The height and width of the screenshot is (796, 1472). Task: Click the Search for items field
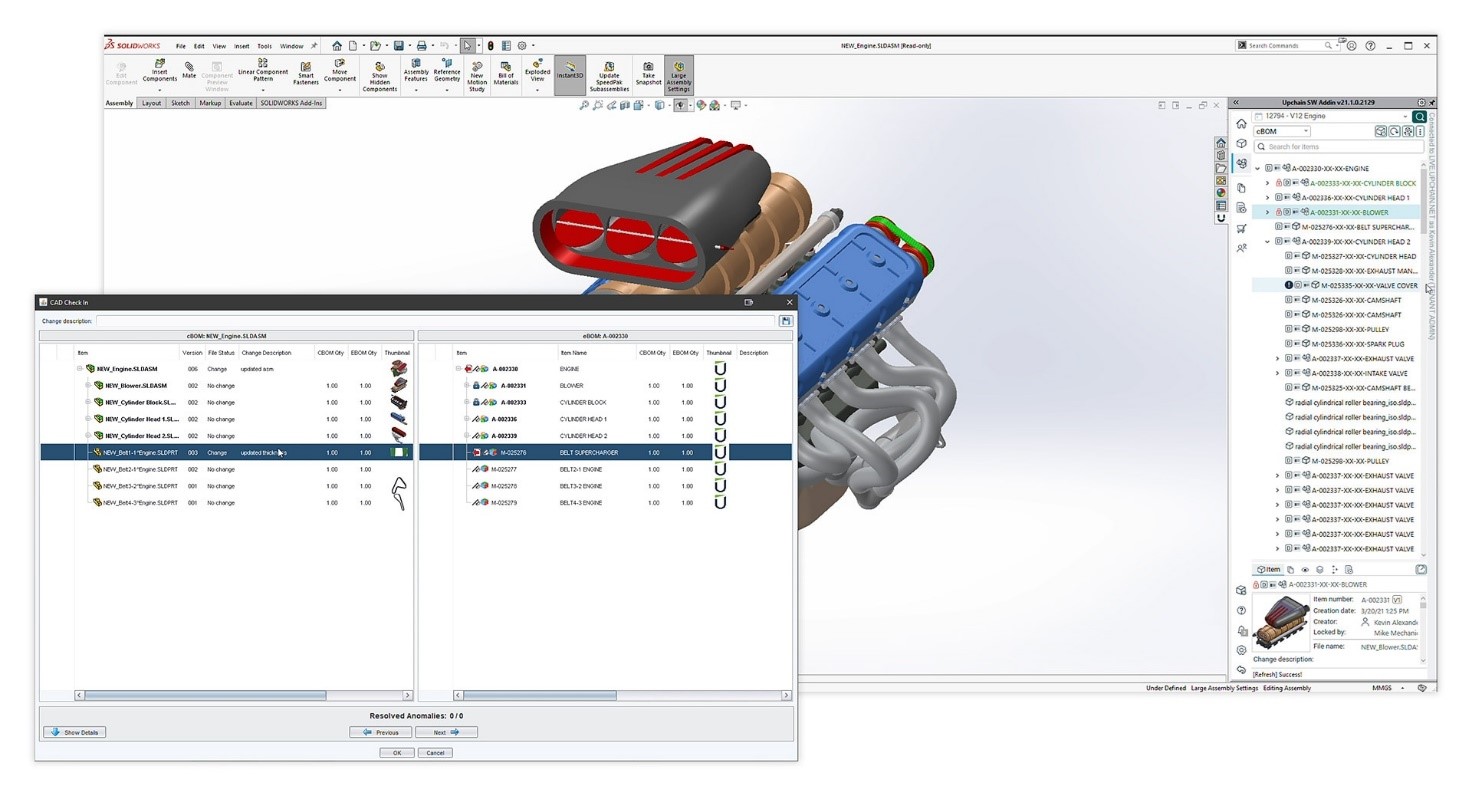(1340, 147)
